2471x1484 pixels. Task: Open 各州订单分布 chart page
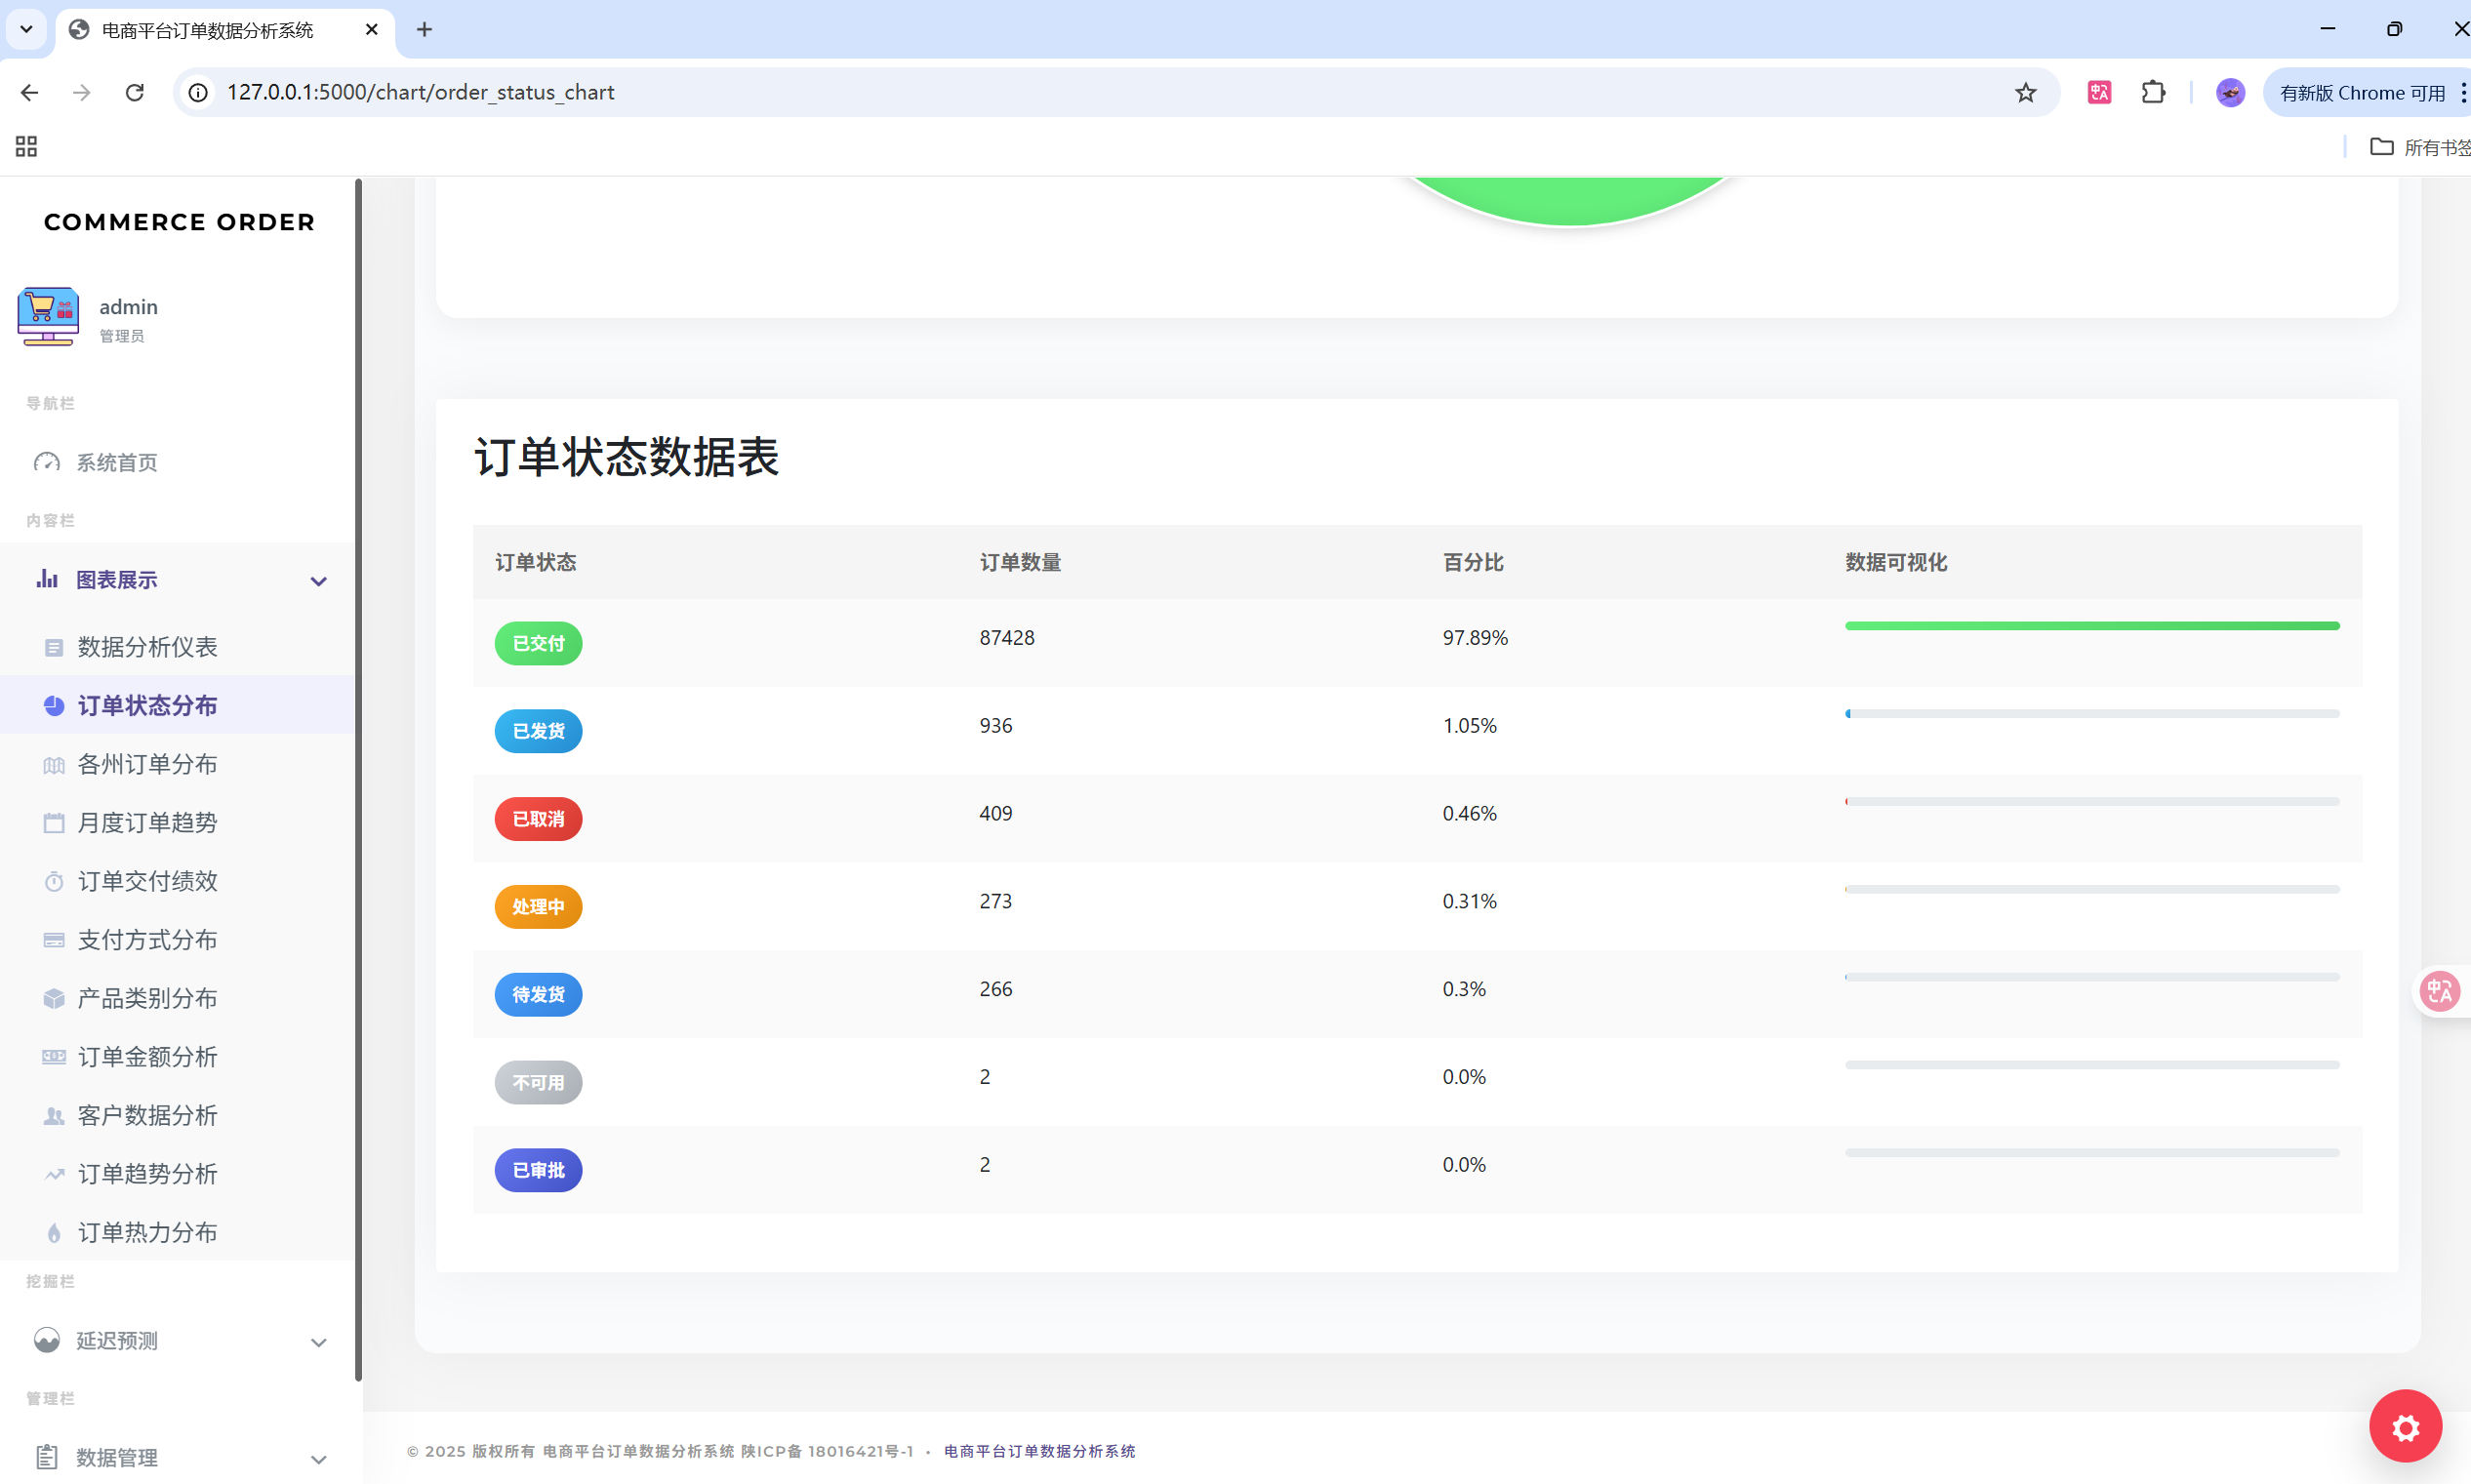tap(147, 764)
